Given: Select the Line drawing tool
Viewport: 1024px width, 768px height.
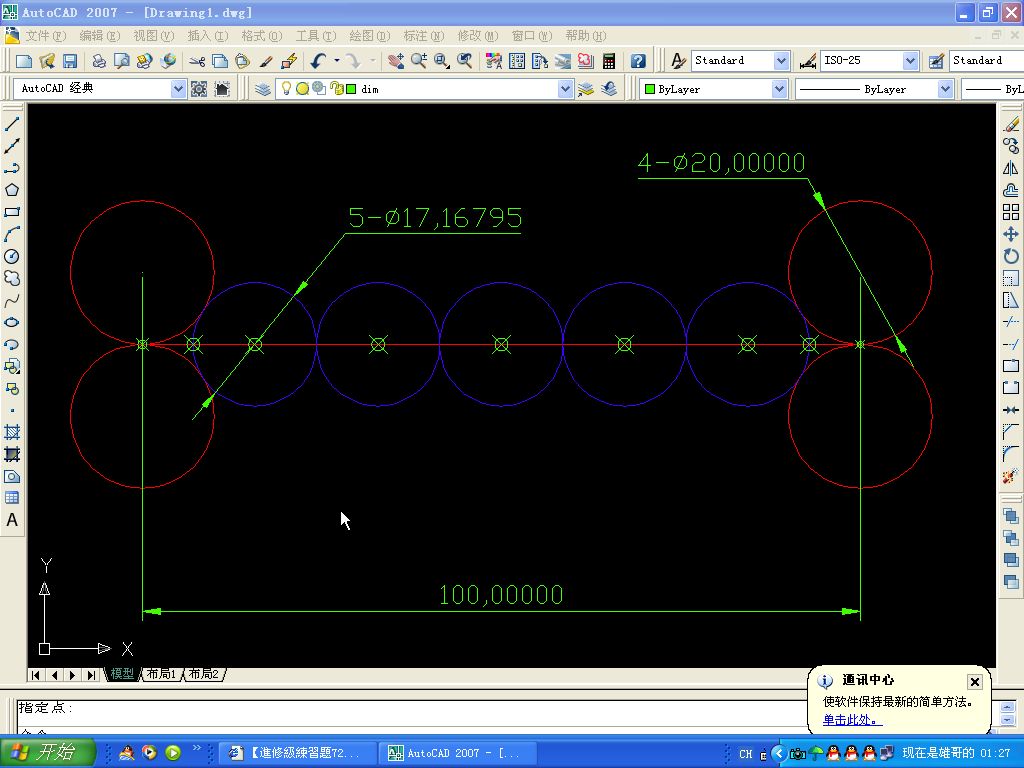Looking at the screenshot, I should point(12,124).
